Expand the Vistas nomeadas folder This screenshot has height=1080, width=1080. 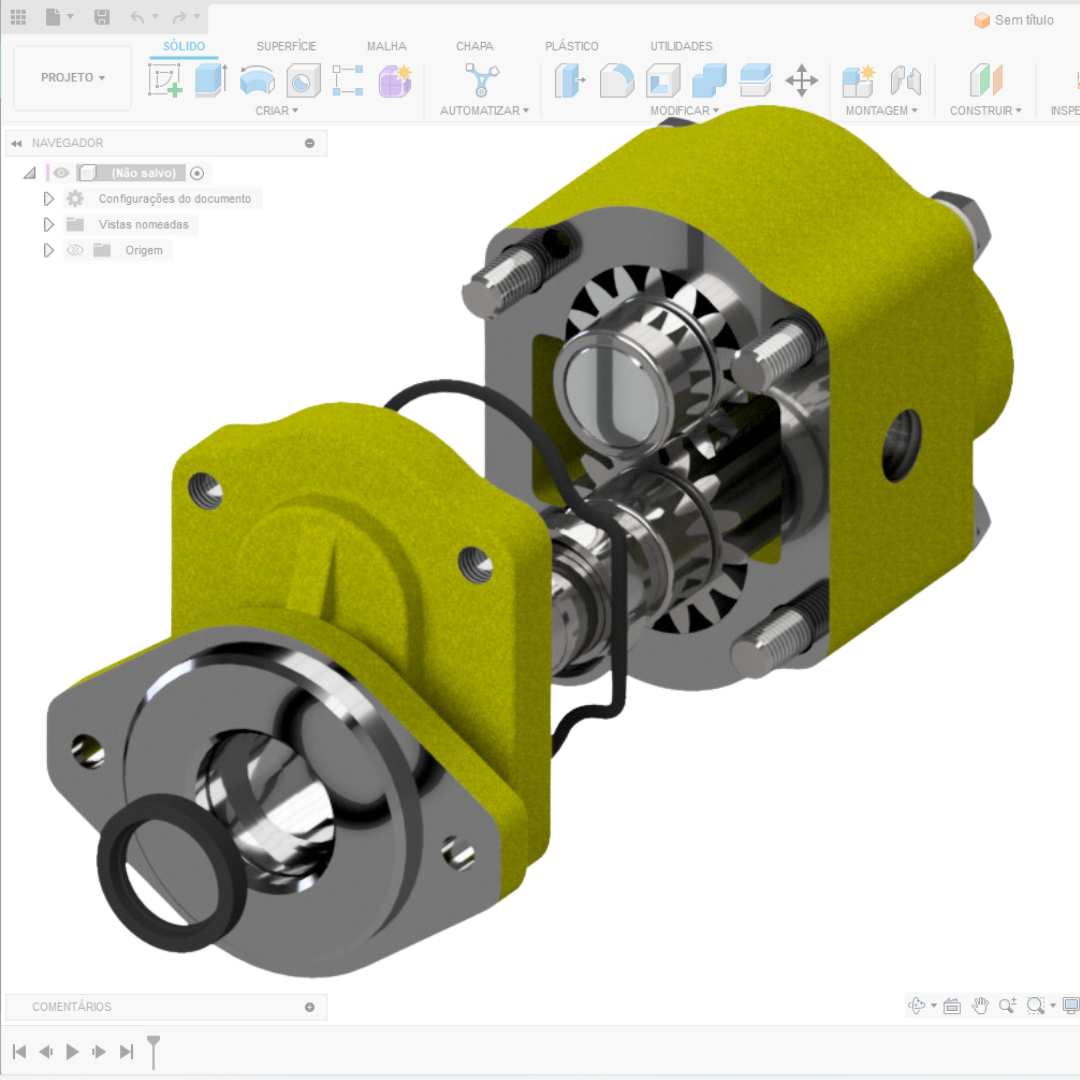[48, 225]
